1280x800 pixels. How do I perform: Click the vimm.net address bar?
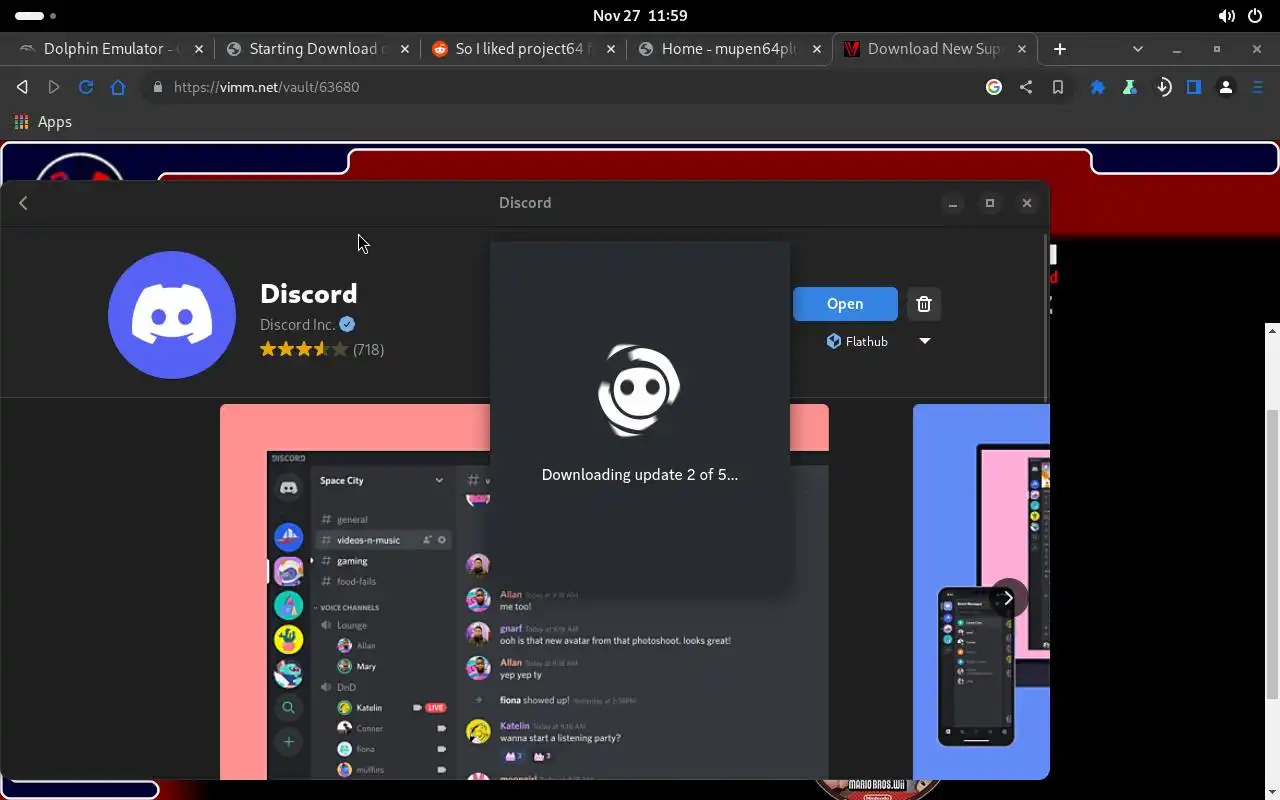click(x=560, y=87)
